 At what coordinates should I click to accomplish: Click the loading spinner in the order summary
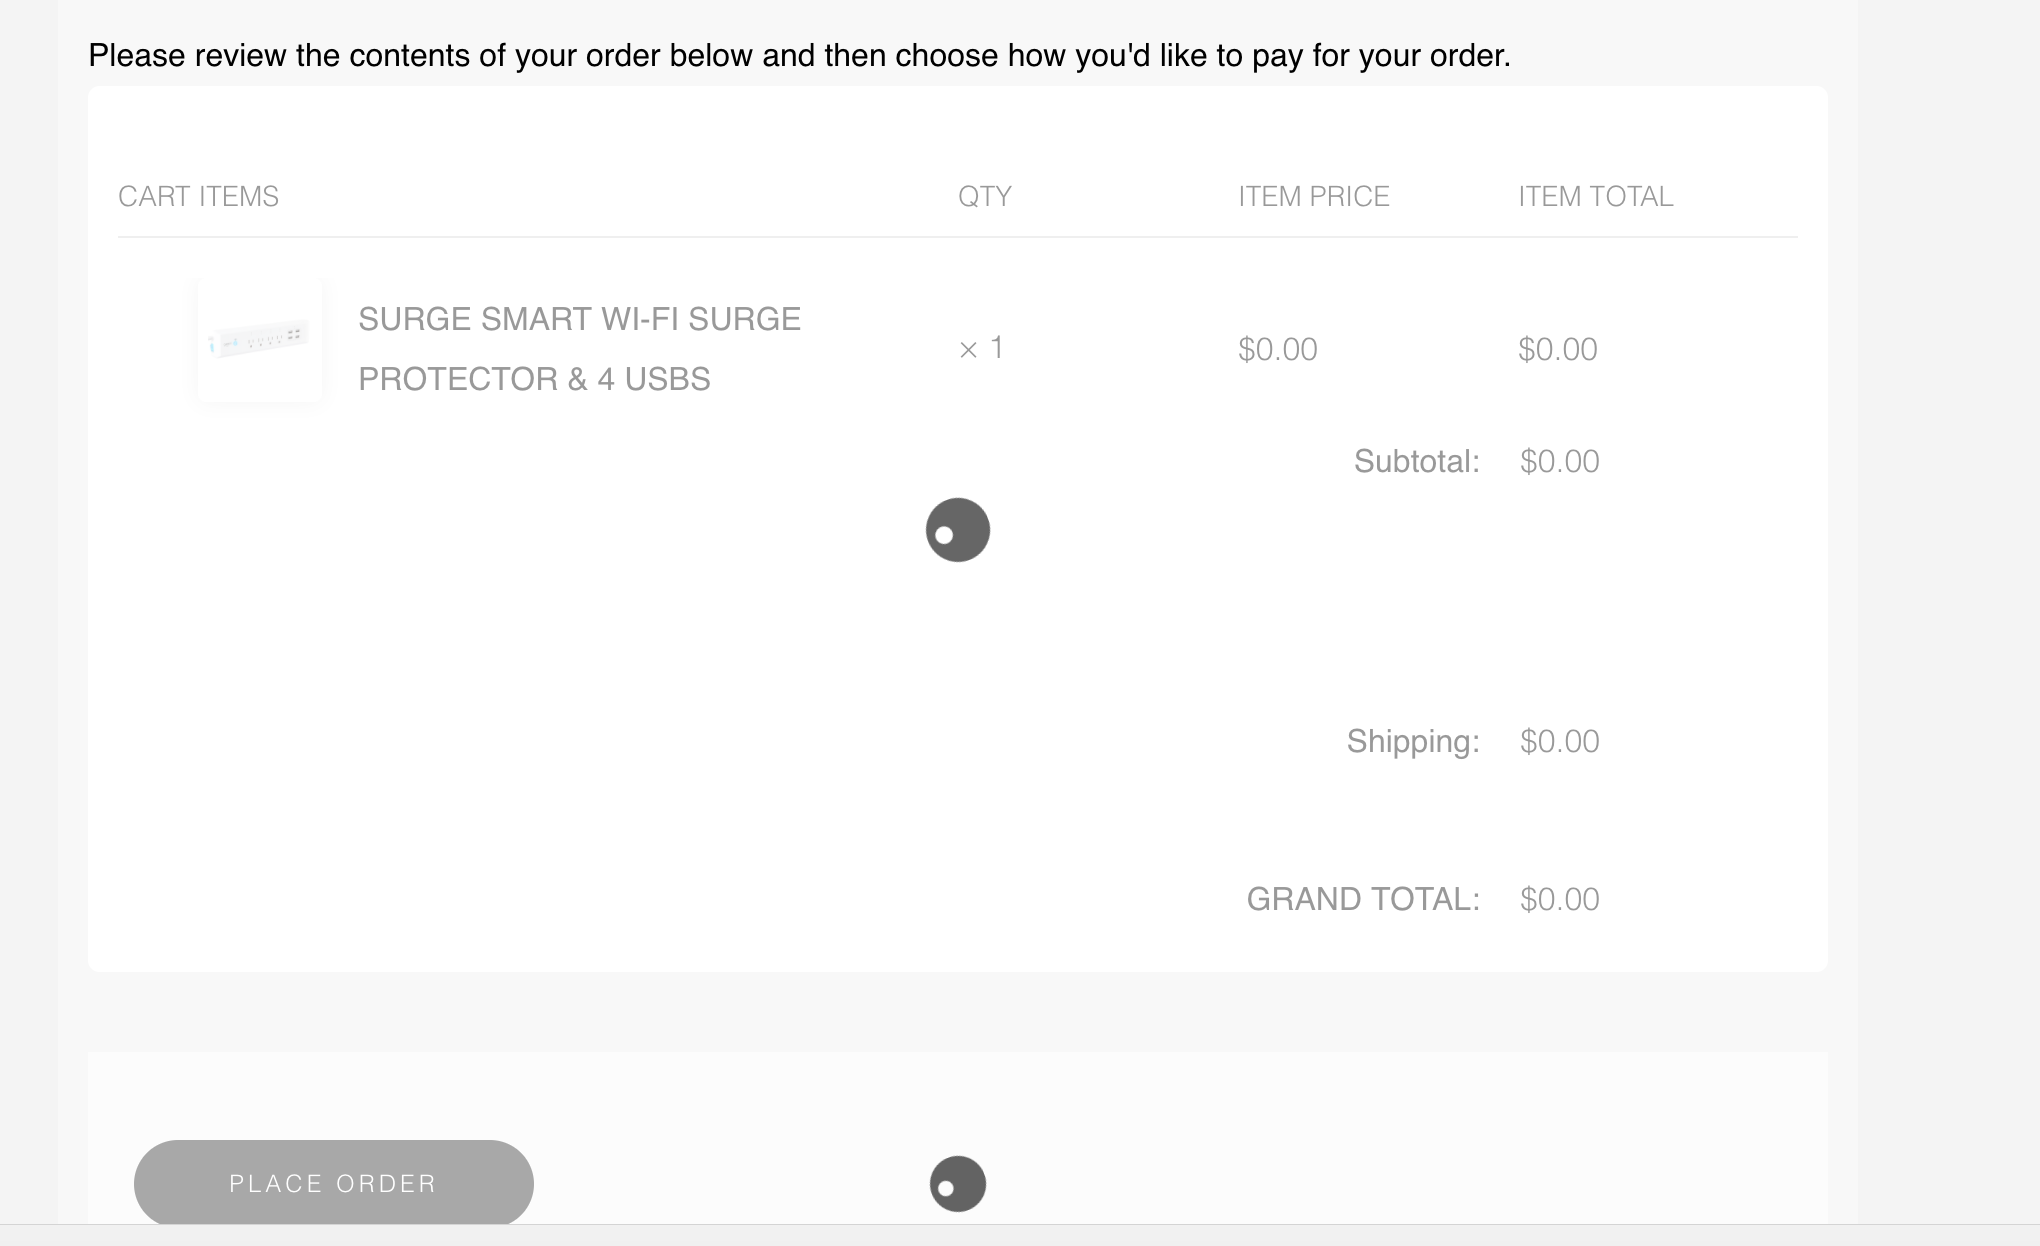[957, 530]
